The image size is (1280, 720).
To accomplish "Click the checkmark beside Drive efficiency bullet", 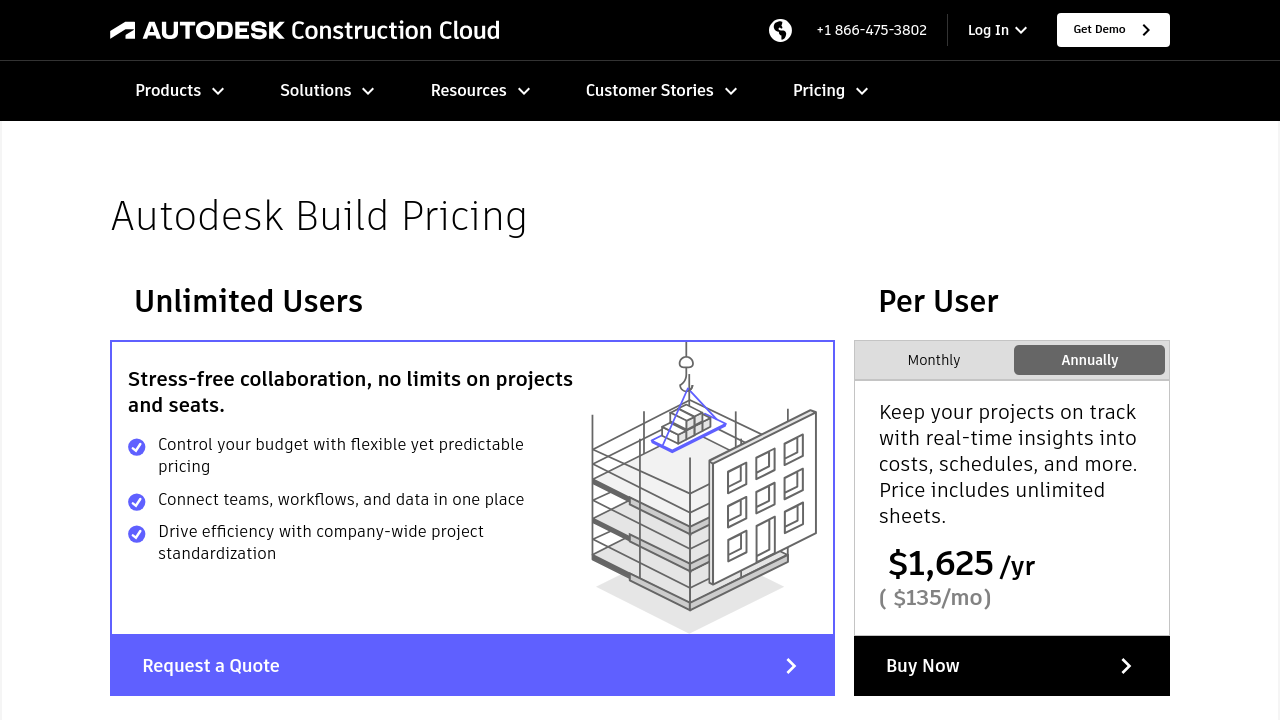I will click(x=137, y=534).
